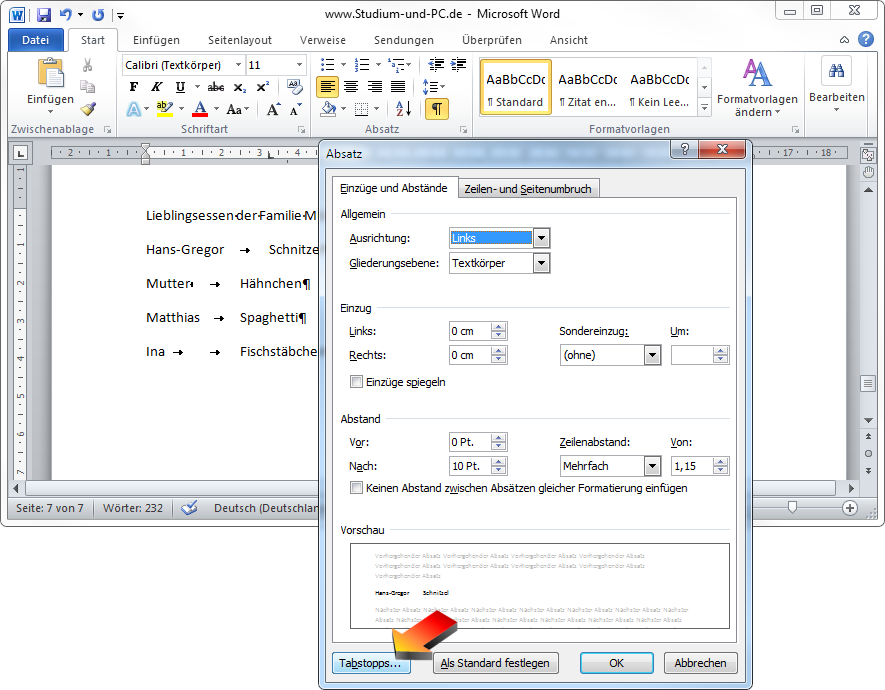
Task: Open text effects icon (glowing A)
Action: tap(133, 109)
